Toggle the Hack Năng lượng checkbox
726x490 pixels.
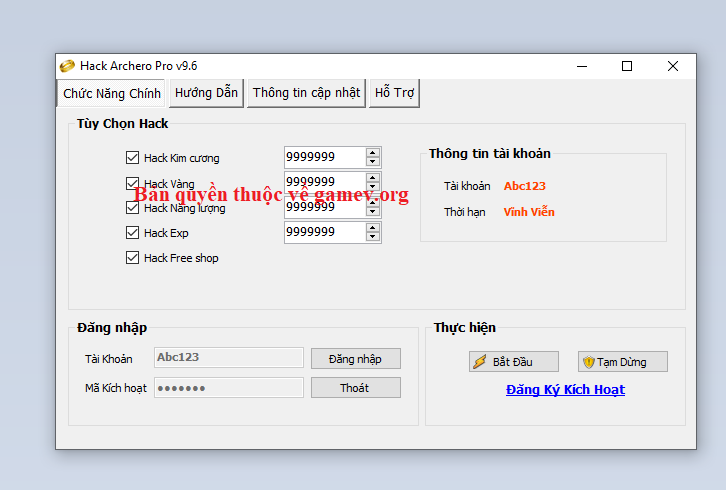(132, 207)
